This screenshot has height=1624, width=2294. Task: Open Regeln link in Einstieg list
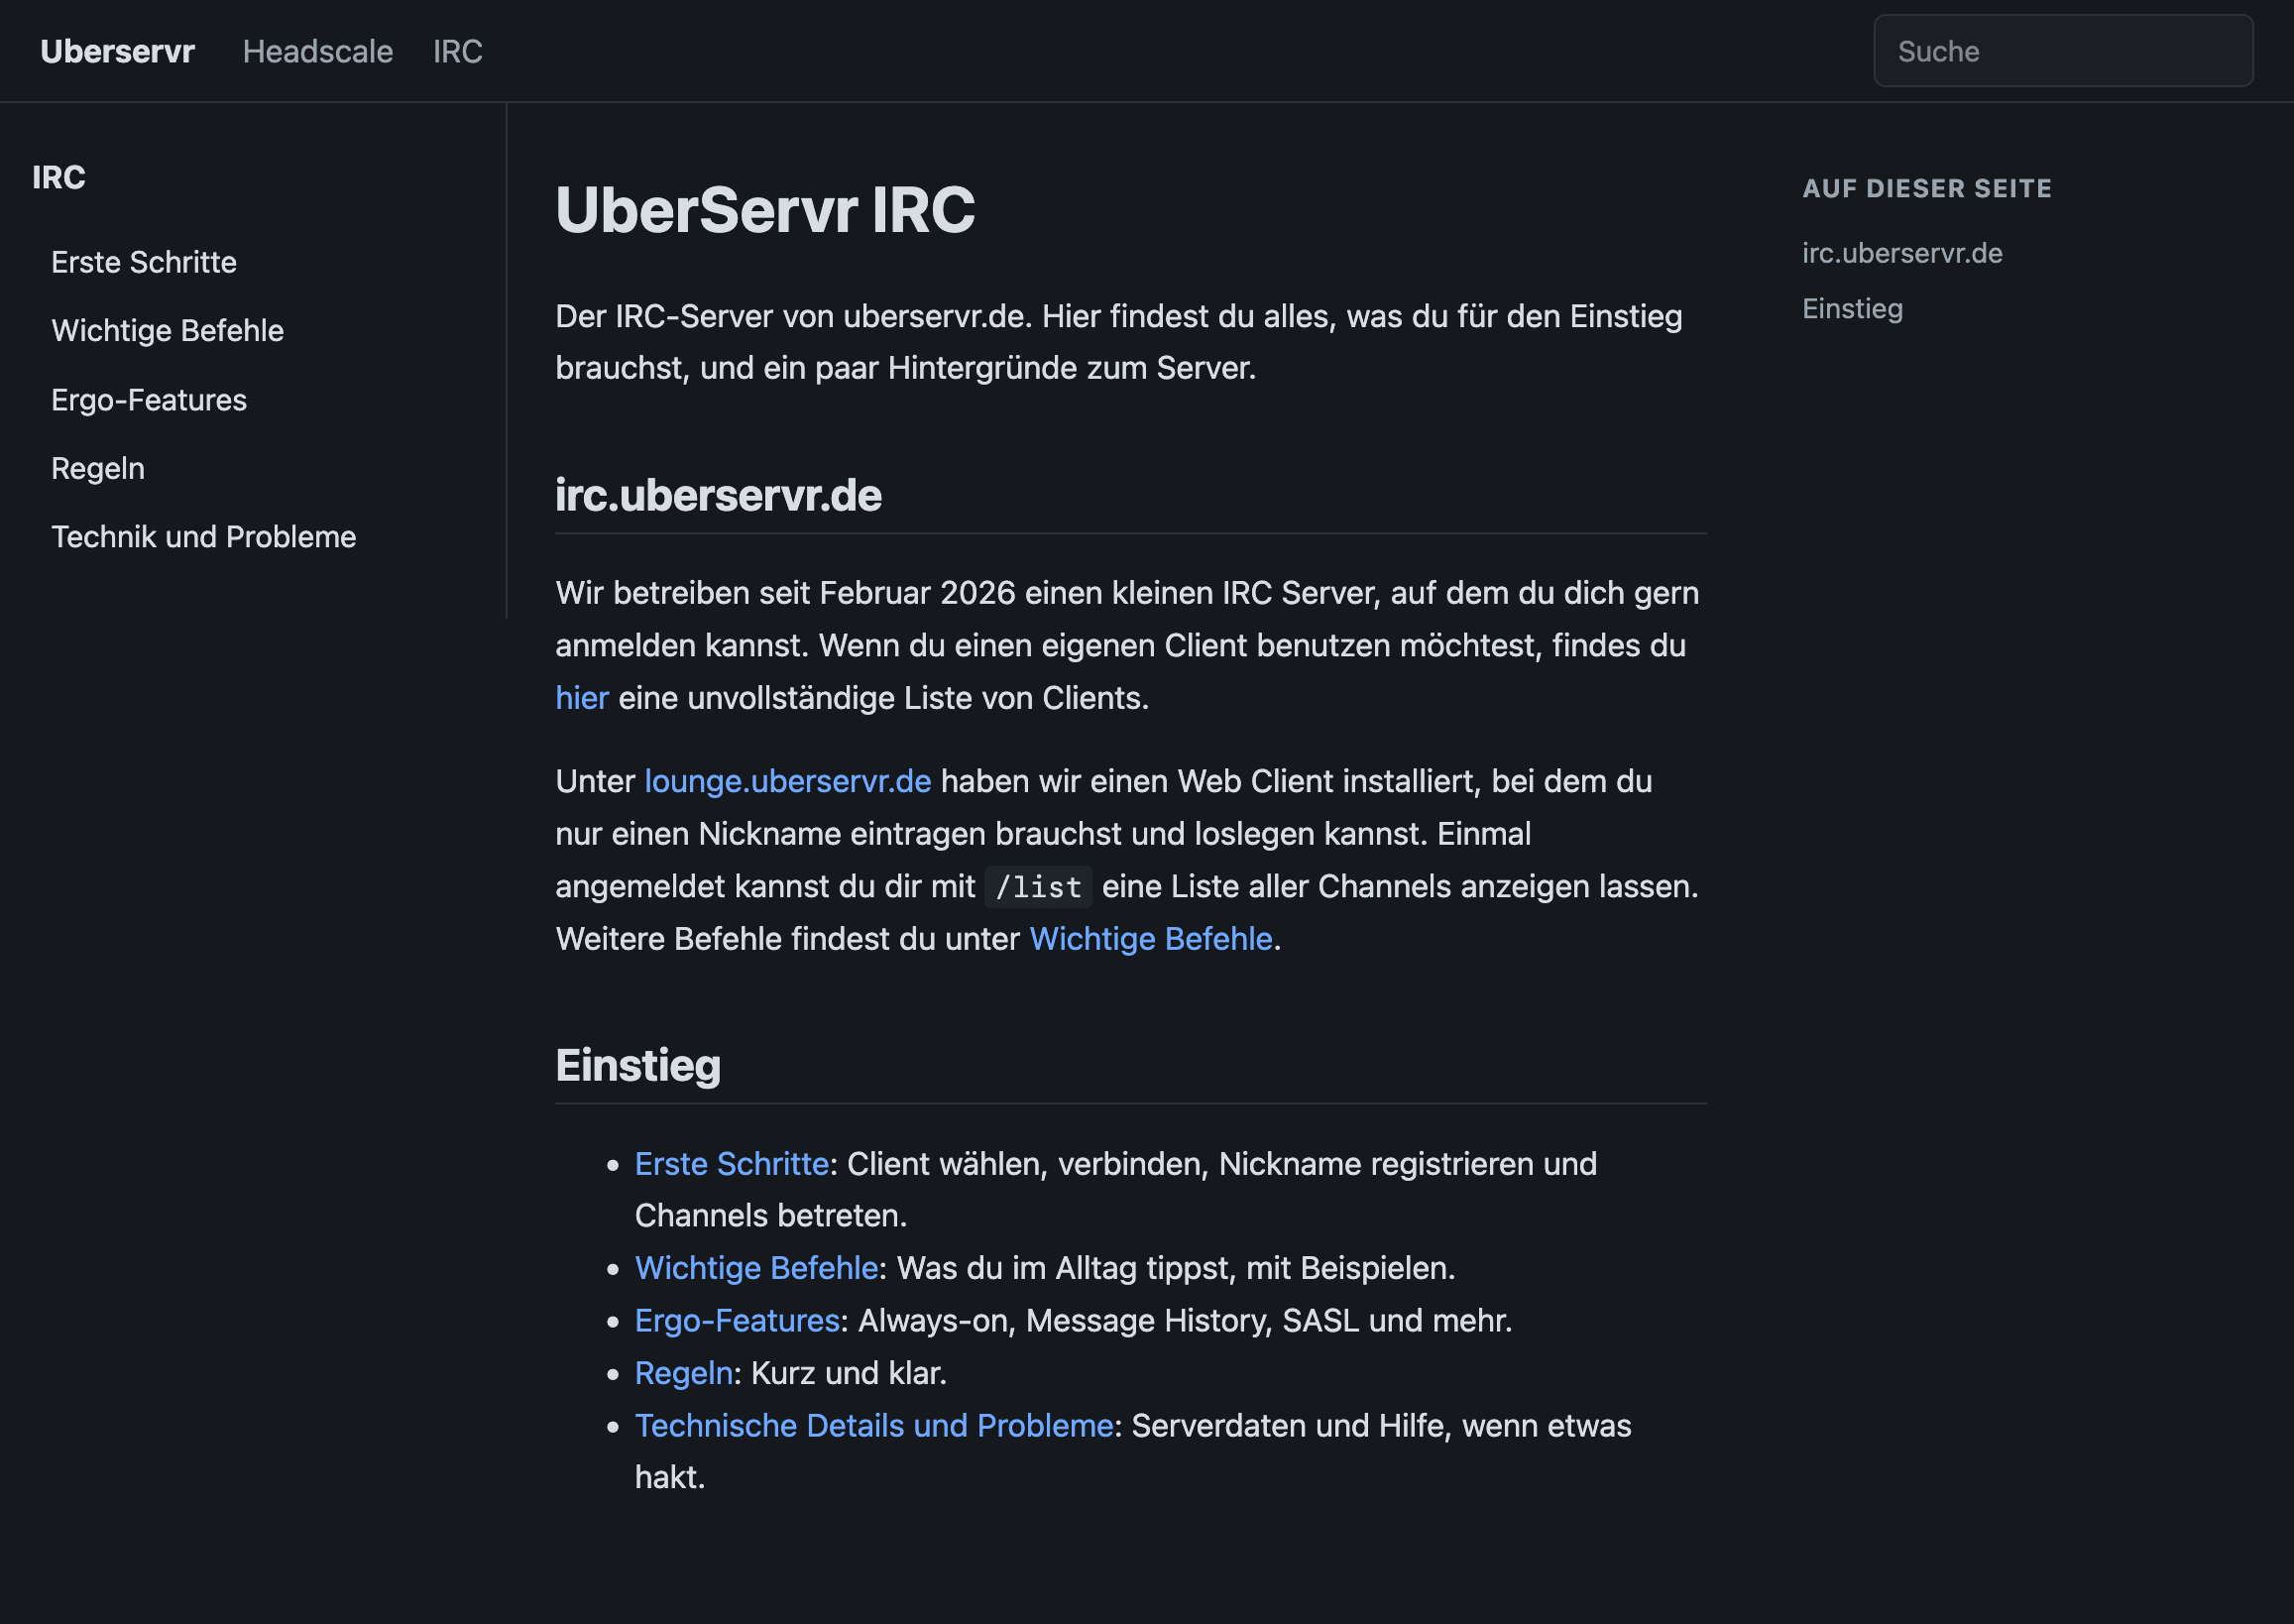click(684, 1373)
